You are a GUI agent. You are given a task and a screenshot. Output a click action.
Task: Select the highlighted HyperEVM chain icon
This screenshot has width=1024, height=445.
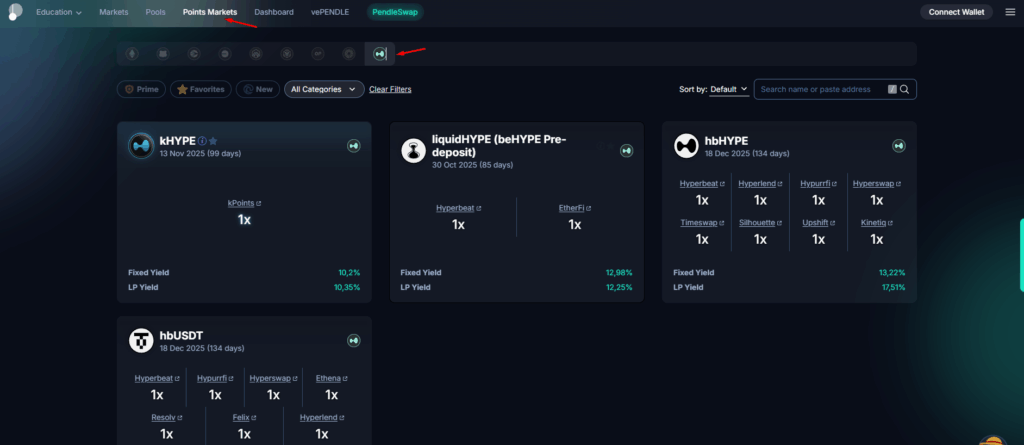pyautogui.click(x=379, y=54)
